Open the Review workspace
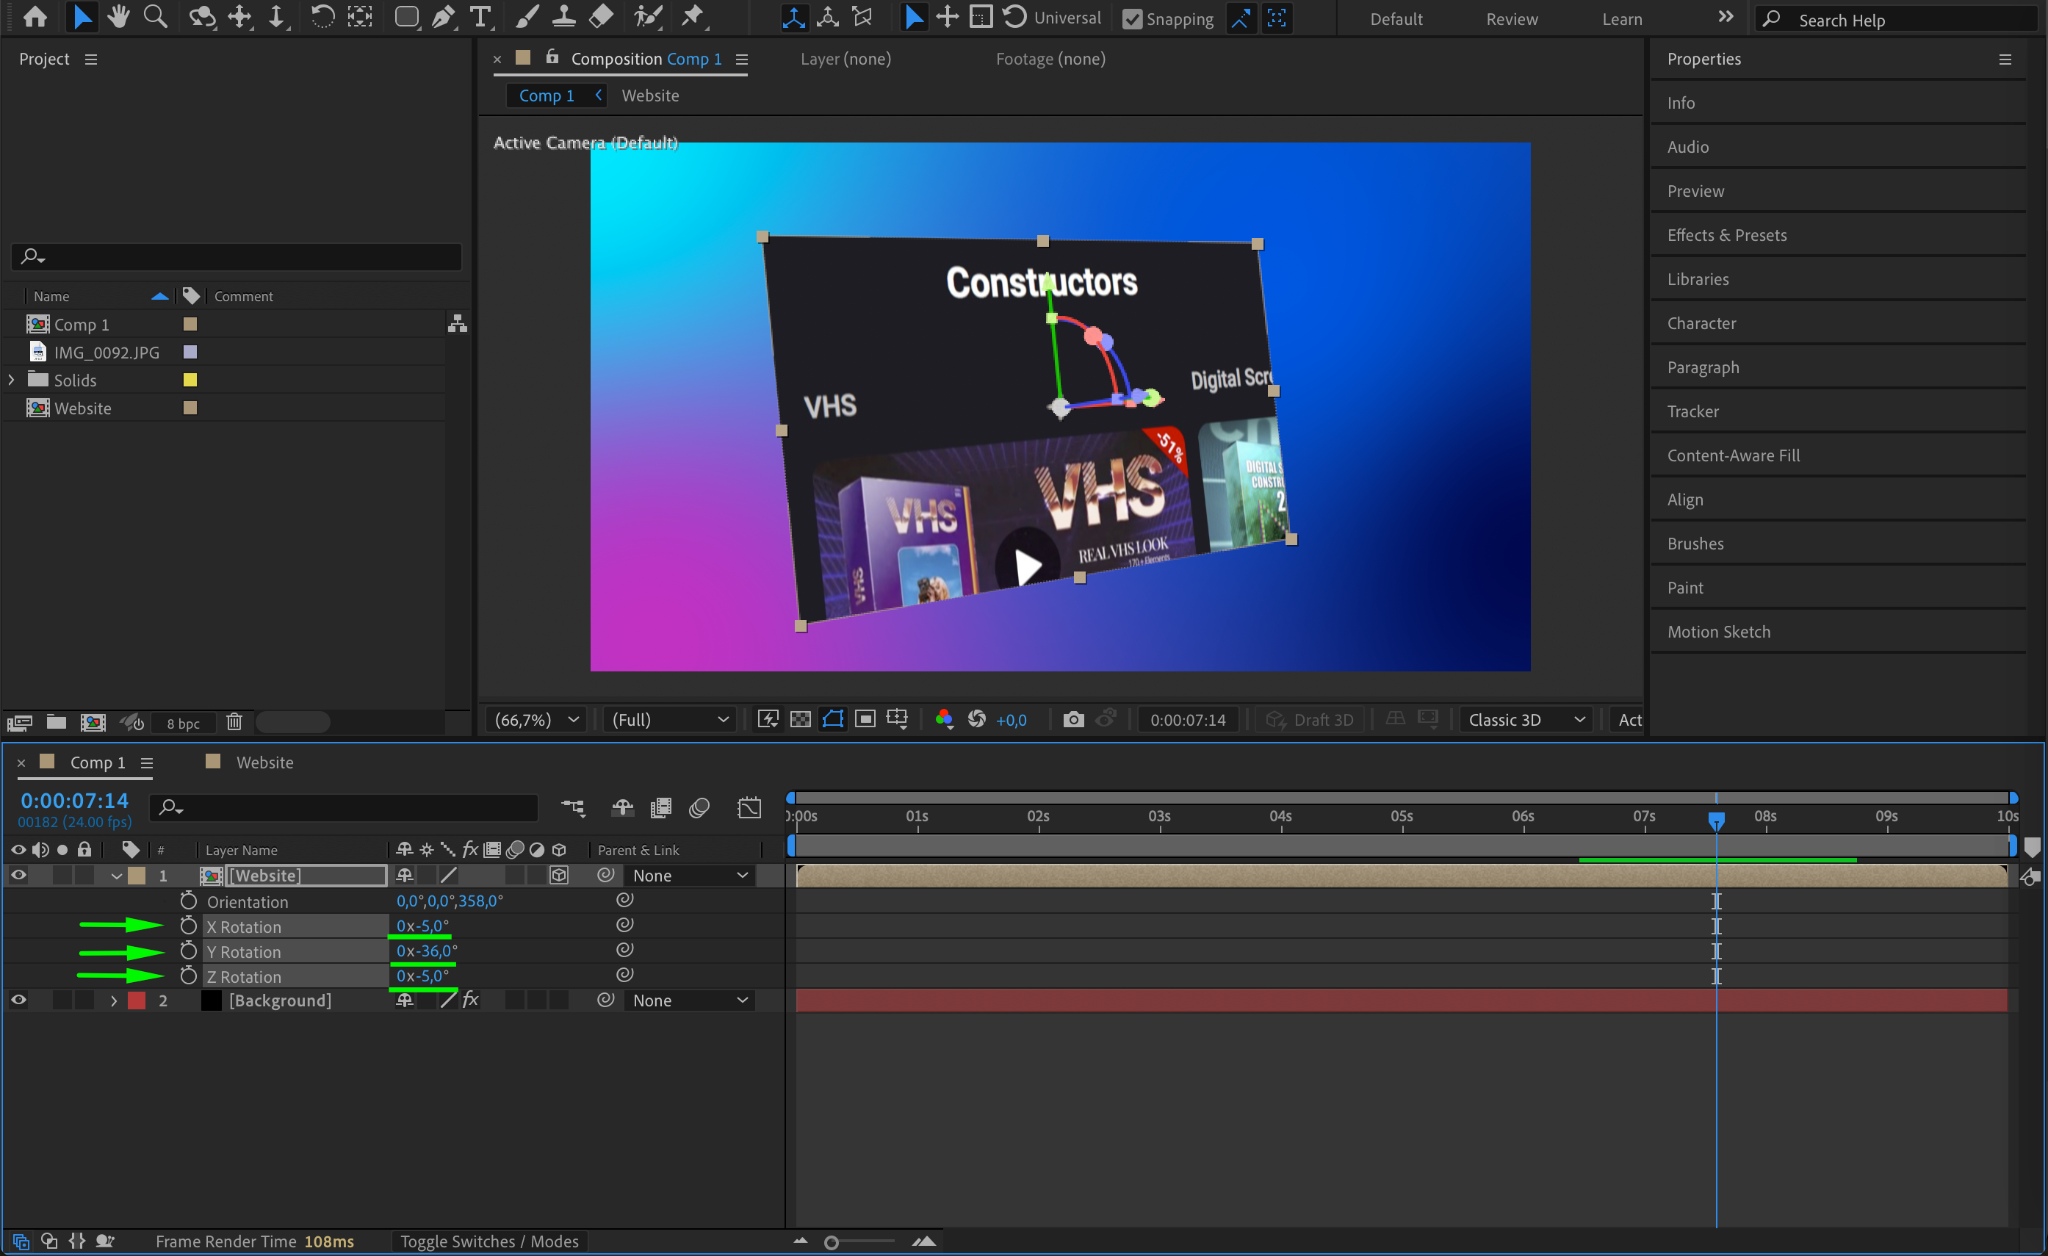Screen dimensions: 2048x1256 click(1511, 19)
